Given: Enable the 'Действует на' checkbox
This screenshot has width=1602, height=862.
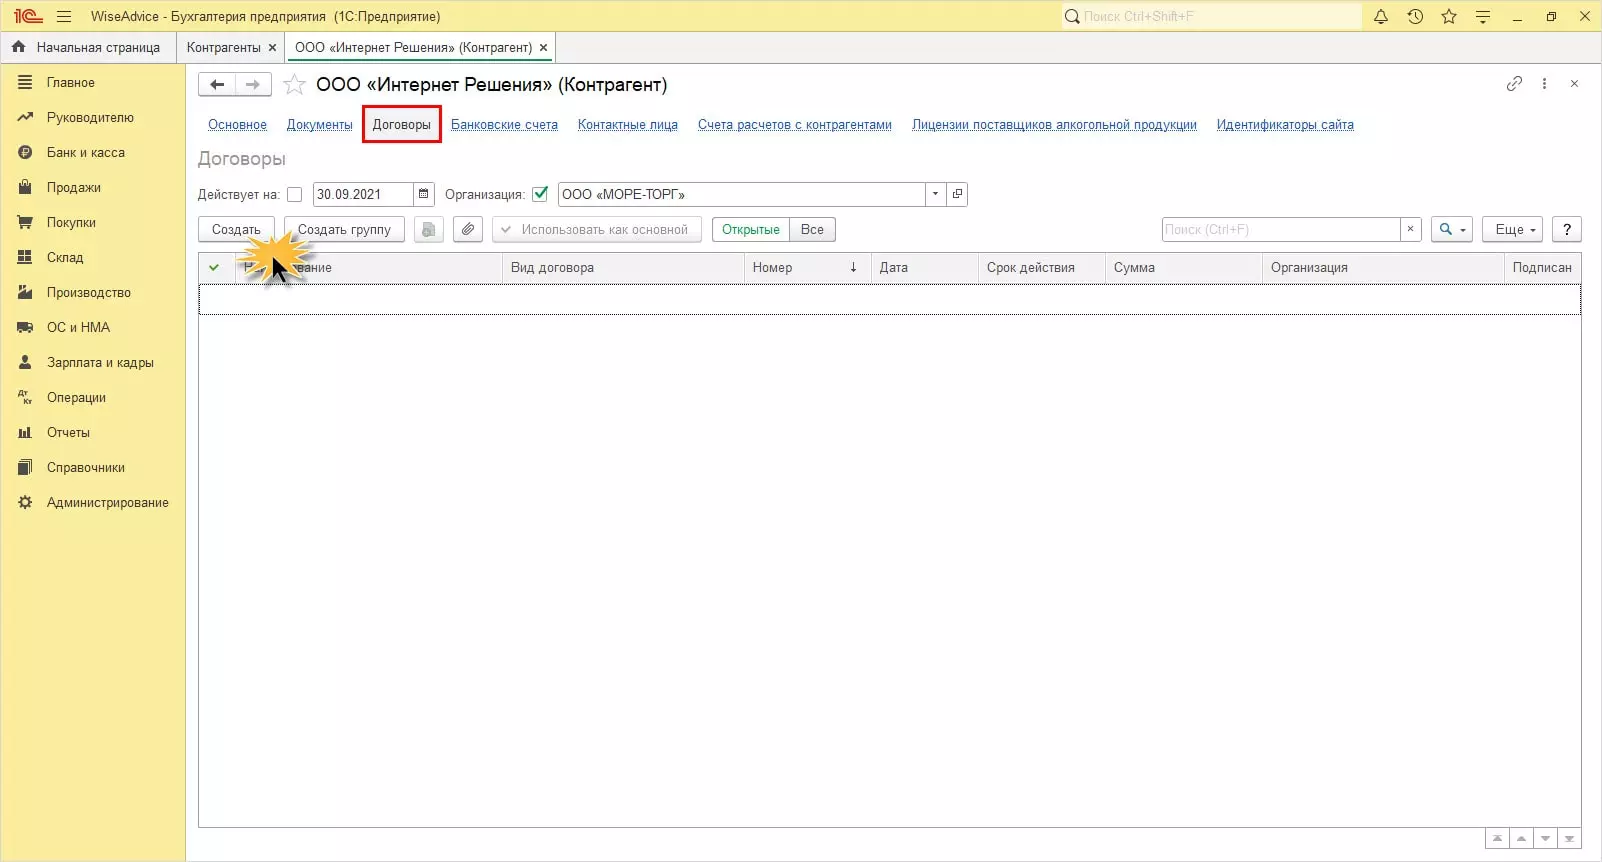Looking at the screenshot, I should pyautogui.click(x=294, y=194).
